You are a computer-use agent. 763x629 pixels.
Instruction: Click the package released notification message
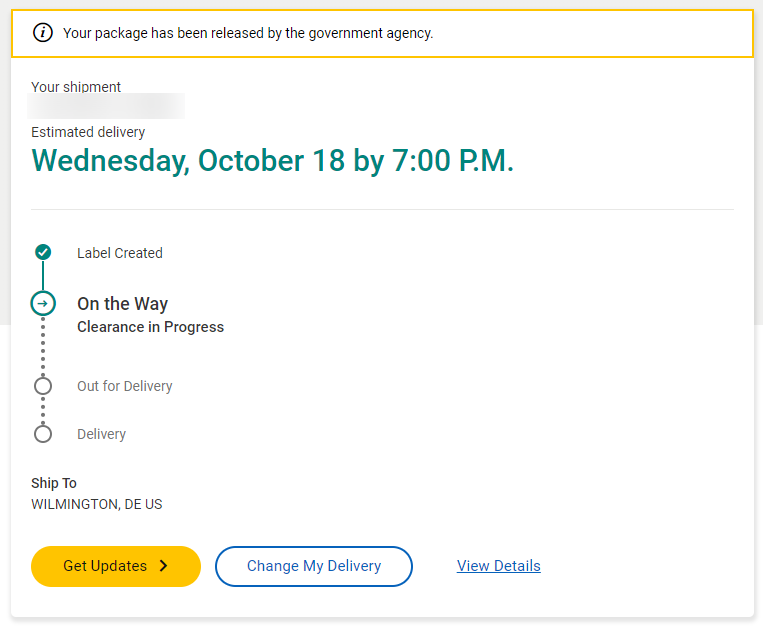coord(248,33)
